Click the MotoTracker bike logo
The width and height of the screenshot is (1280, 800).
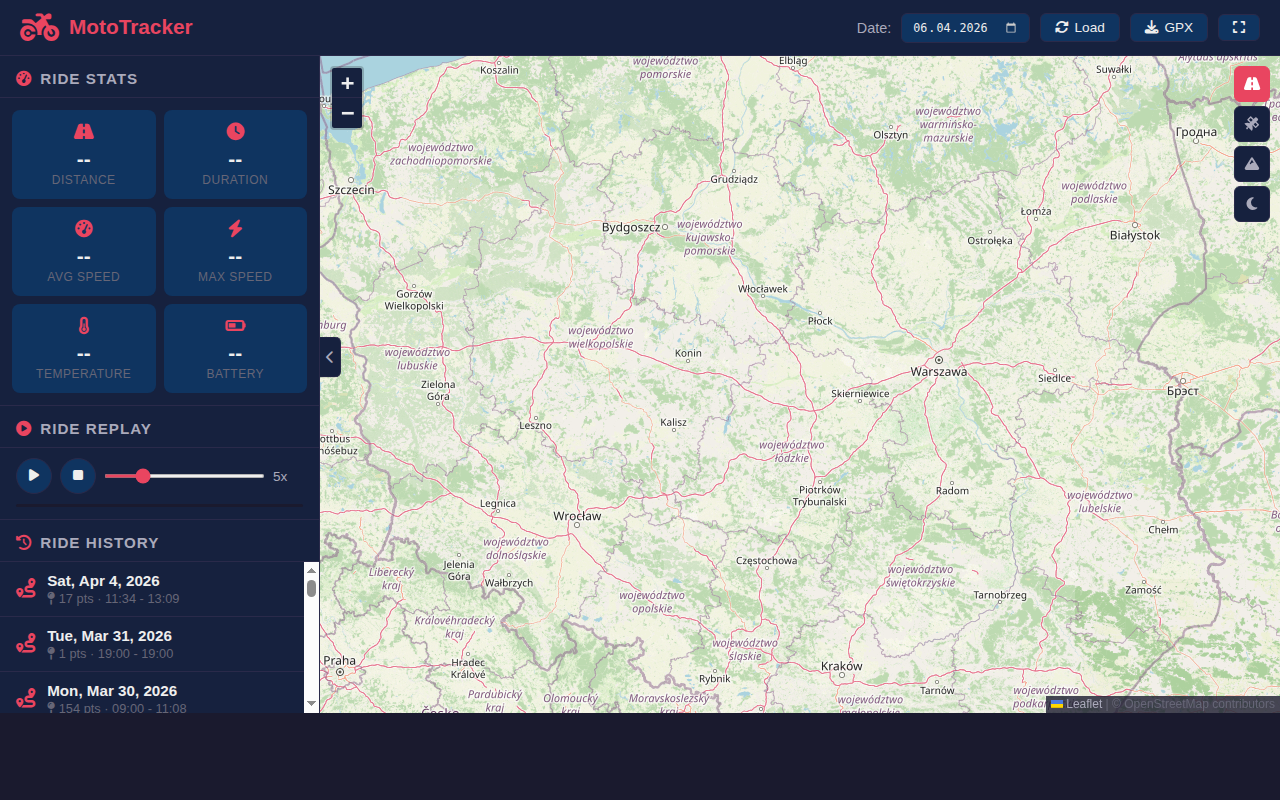39,27
